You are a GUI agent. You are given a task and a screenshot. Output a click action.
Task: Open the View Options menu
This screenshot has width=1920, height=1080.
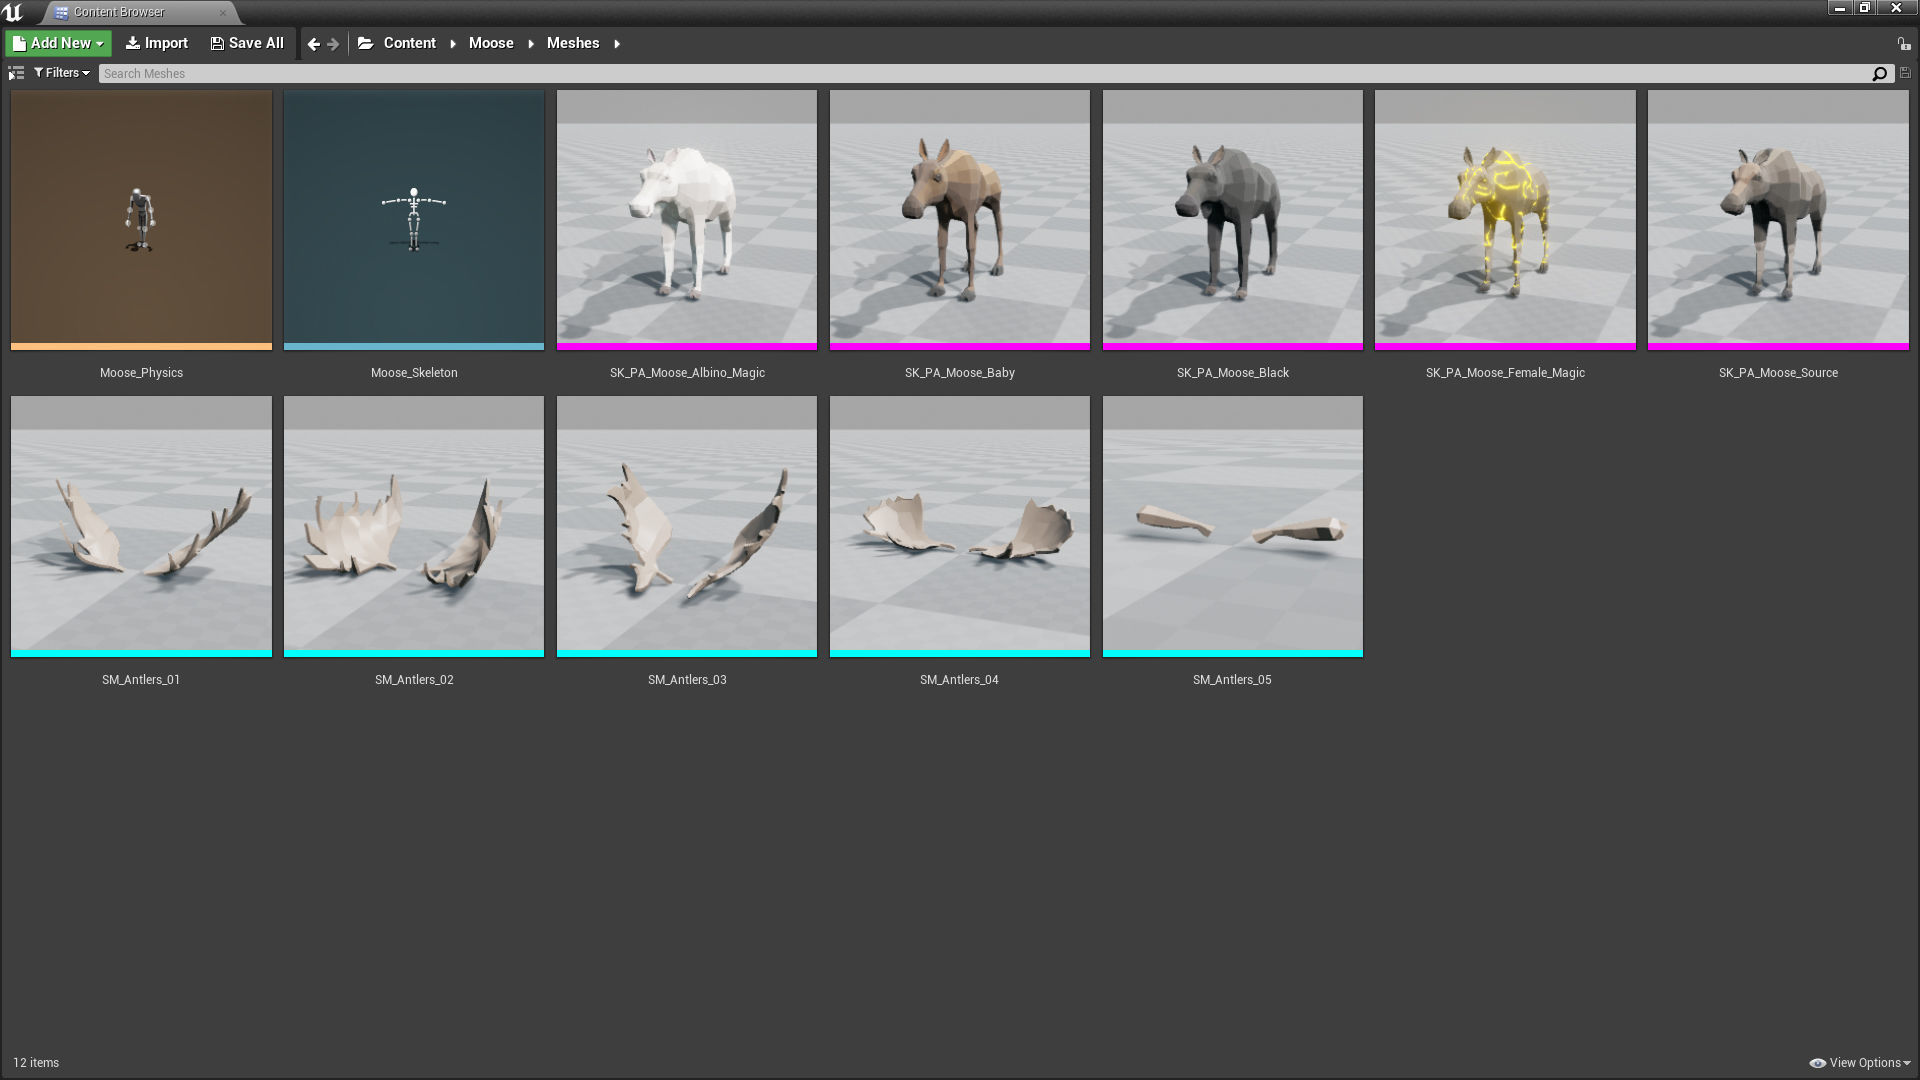1860,1063
